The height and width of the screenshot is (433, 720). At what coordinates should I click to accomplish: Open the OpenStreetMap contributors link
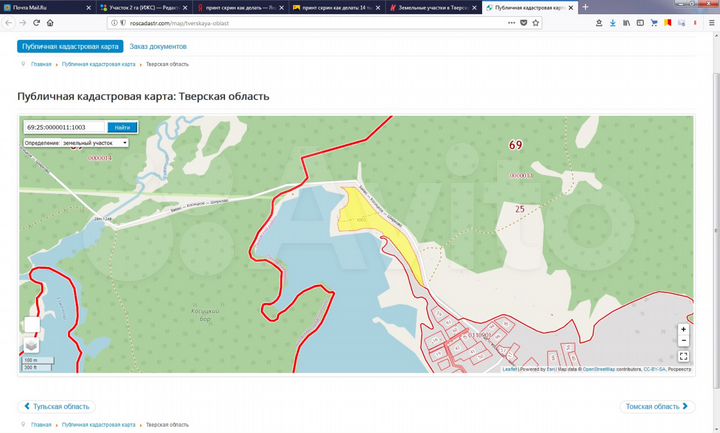(x=599, y=369)
